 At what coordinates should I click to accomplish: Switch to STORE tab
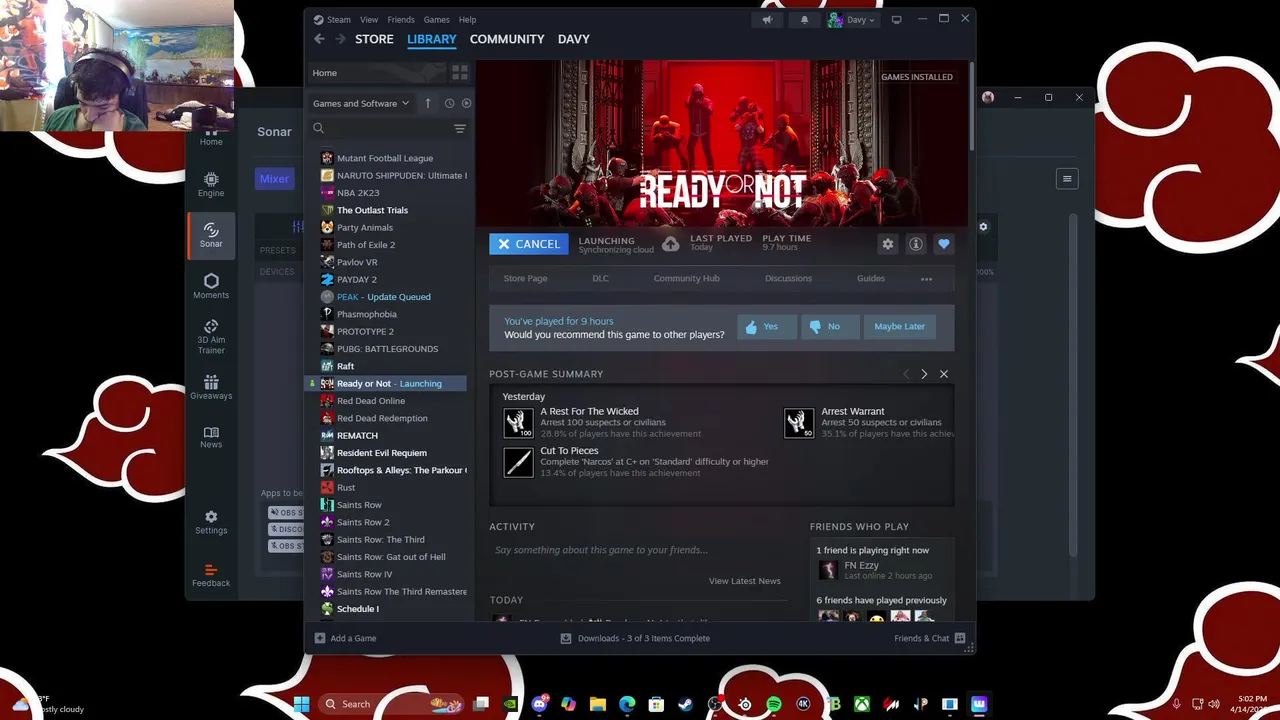[x=374, y=39]
